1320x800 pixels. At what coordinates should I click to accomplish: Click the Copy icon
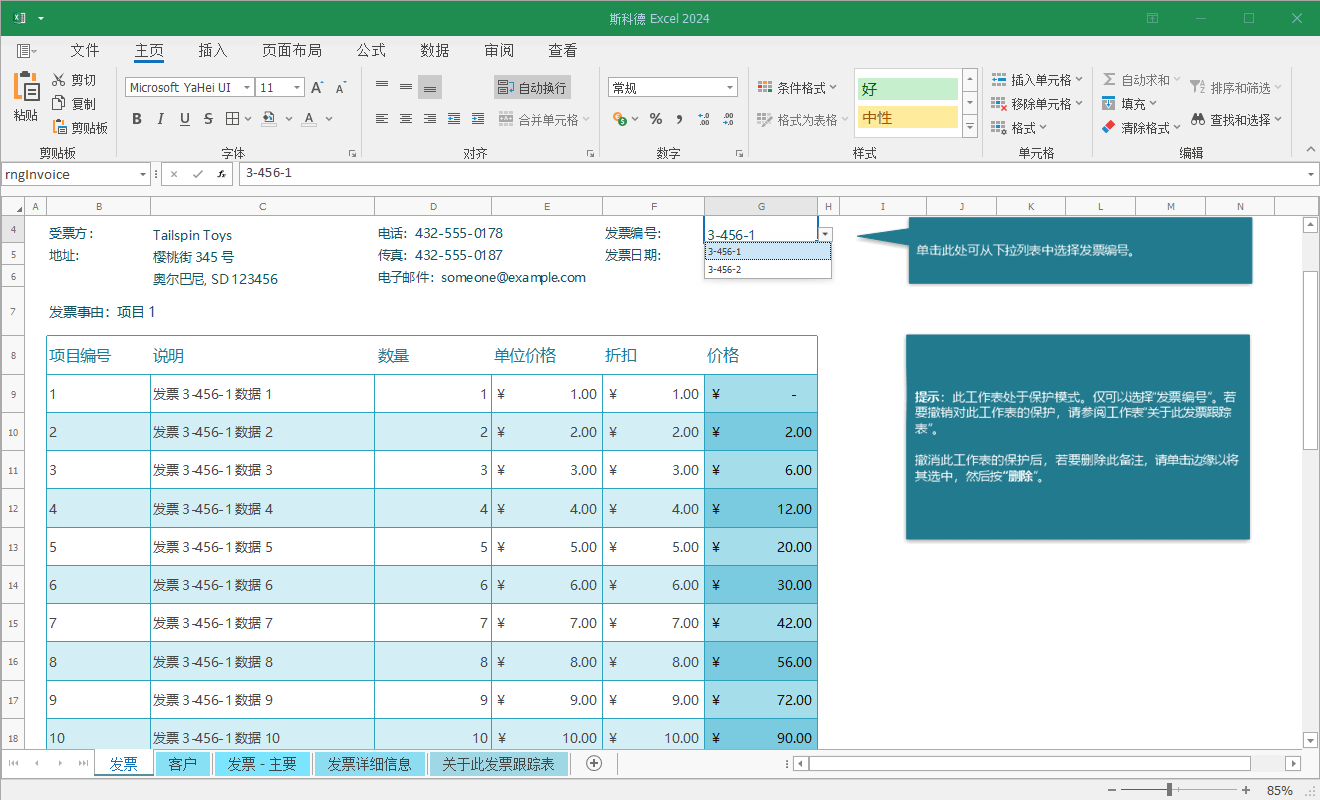click(x=59, y=104)
